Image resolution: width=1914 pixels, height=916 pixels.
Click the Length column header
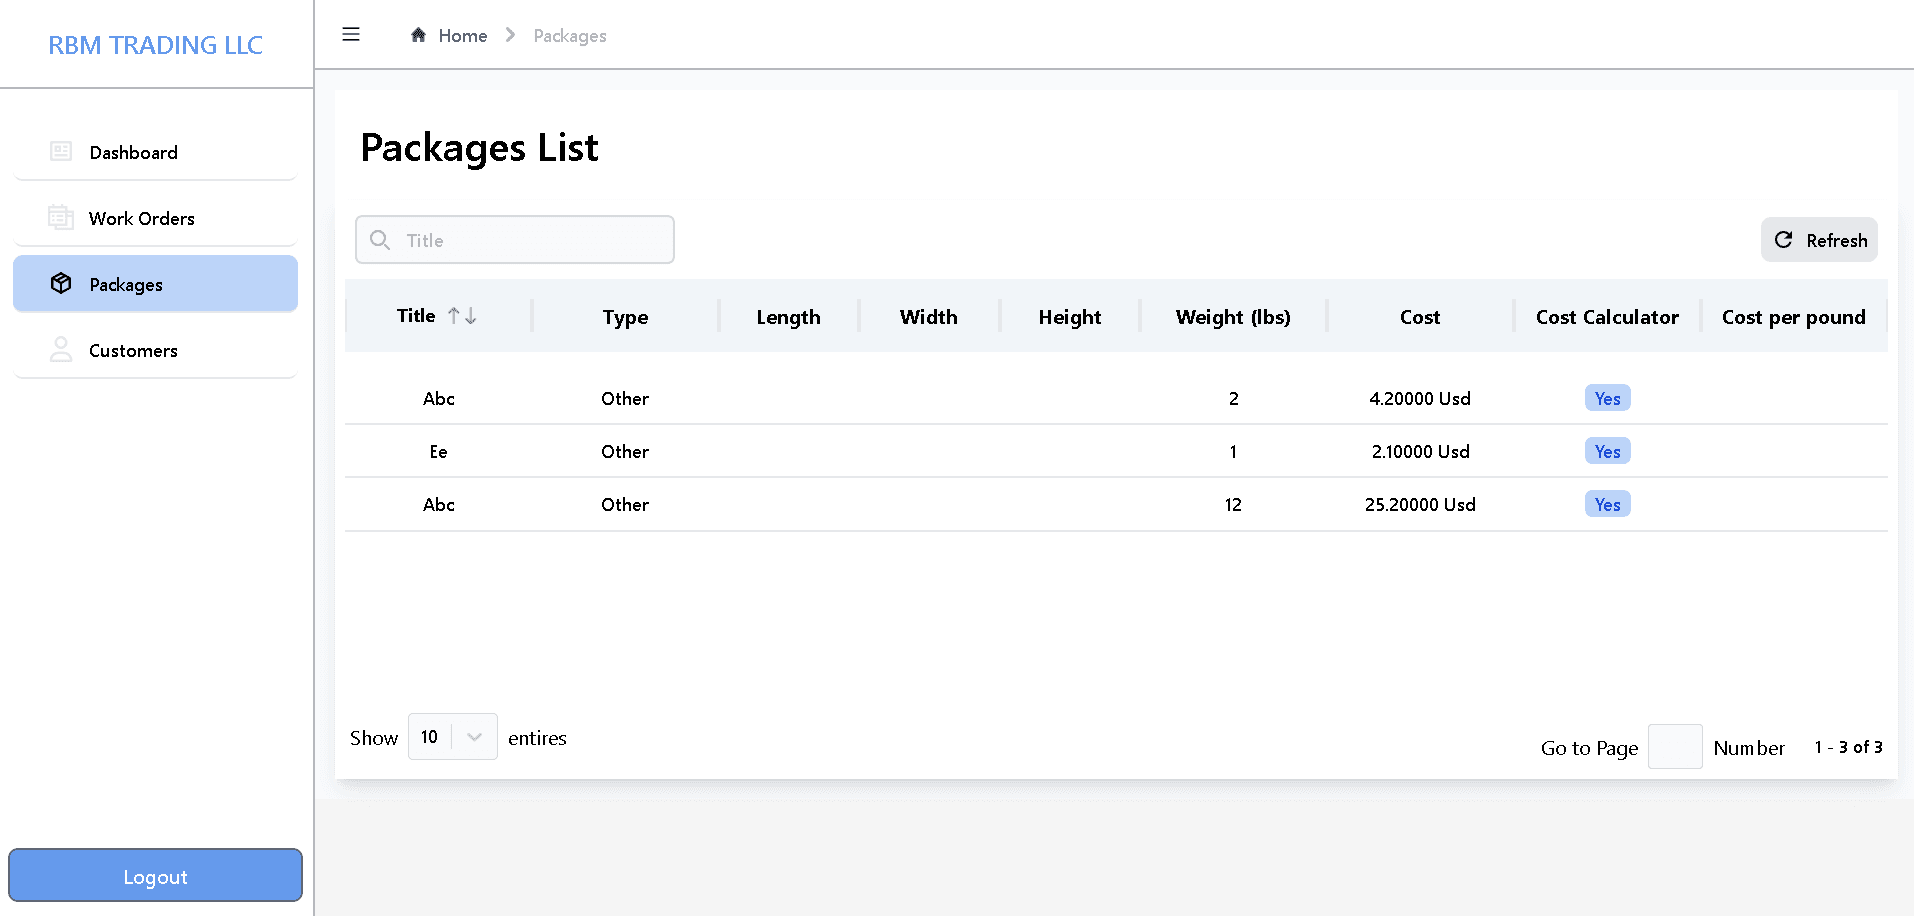point(788,317)
